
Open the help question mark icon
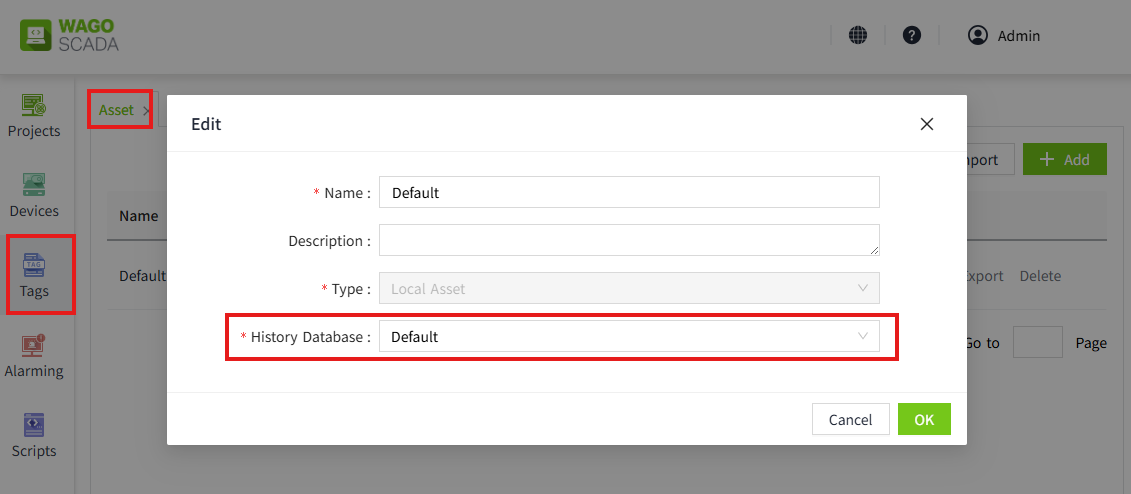coord(911,35)
